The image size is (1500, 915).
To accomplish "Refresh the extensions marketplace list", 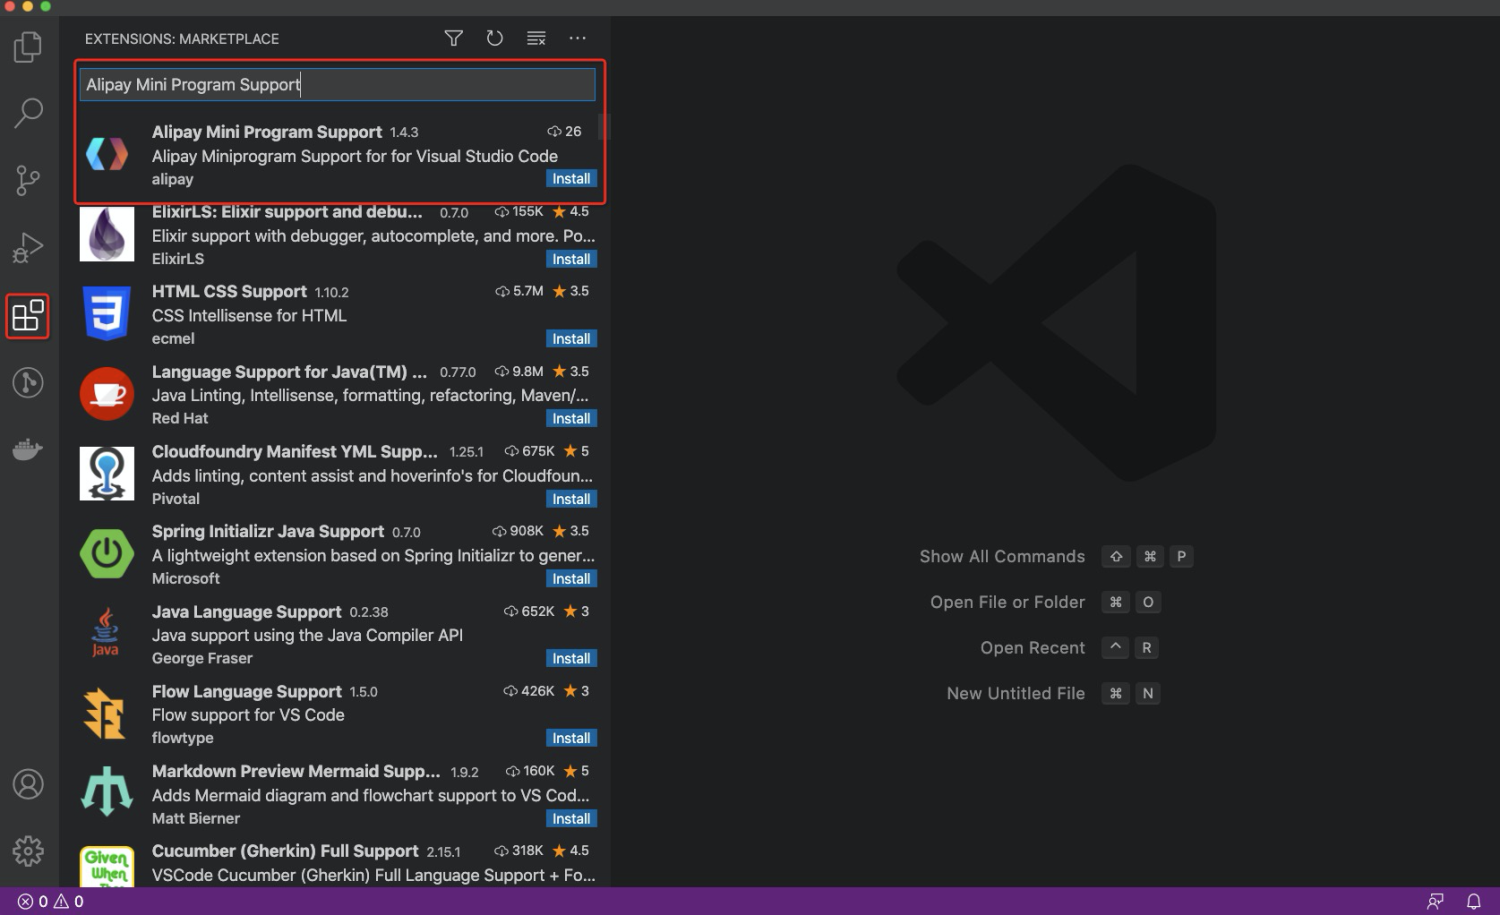I will tap(494, 38).
